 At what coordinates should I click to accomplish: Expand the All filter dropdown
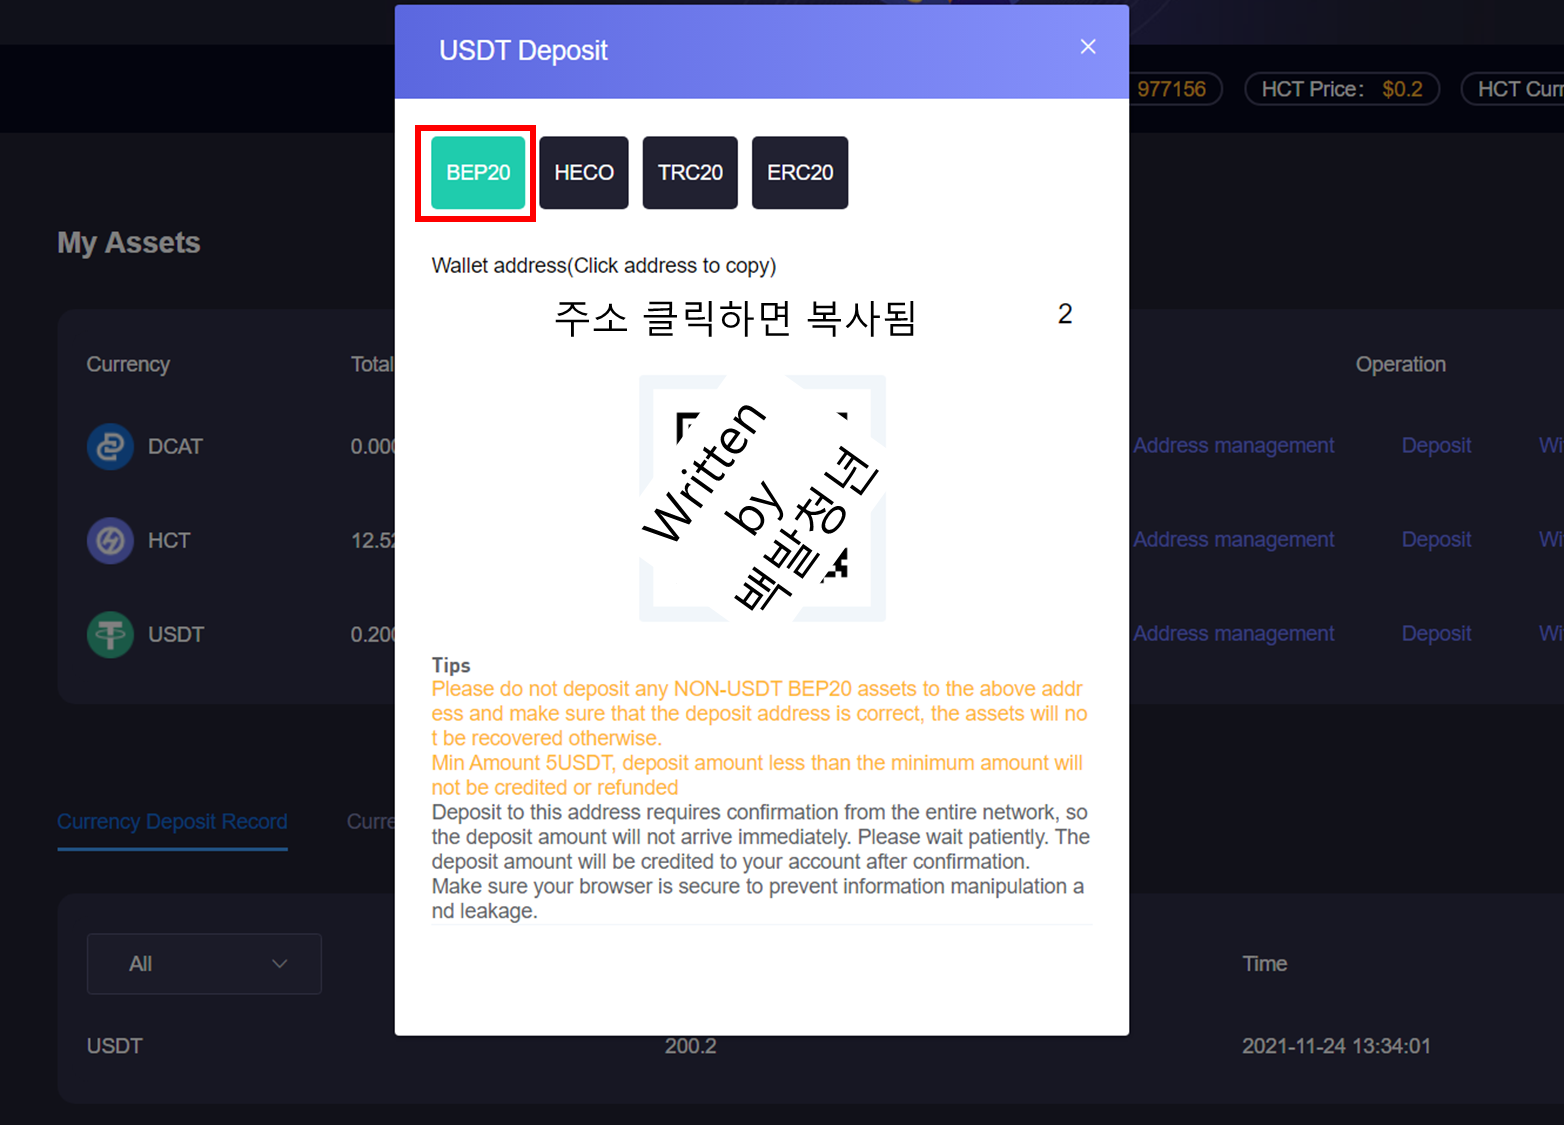coord(204,964)
